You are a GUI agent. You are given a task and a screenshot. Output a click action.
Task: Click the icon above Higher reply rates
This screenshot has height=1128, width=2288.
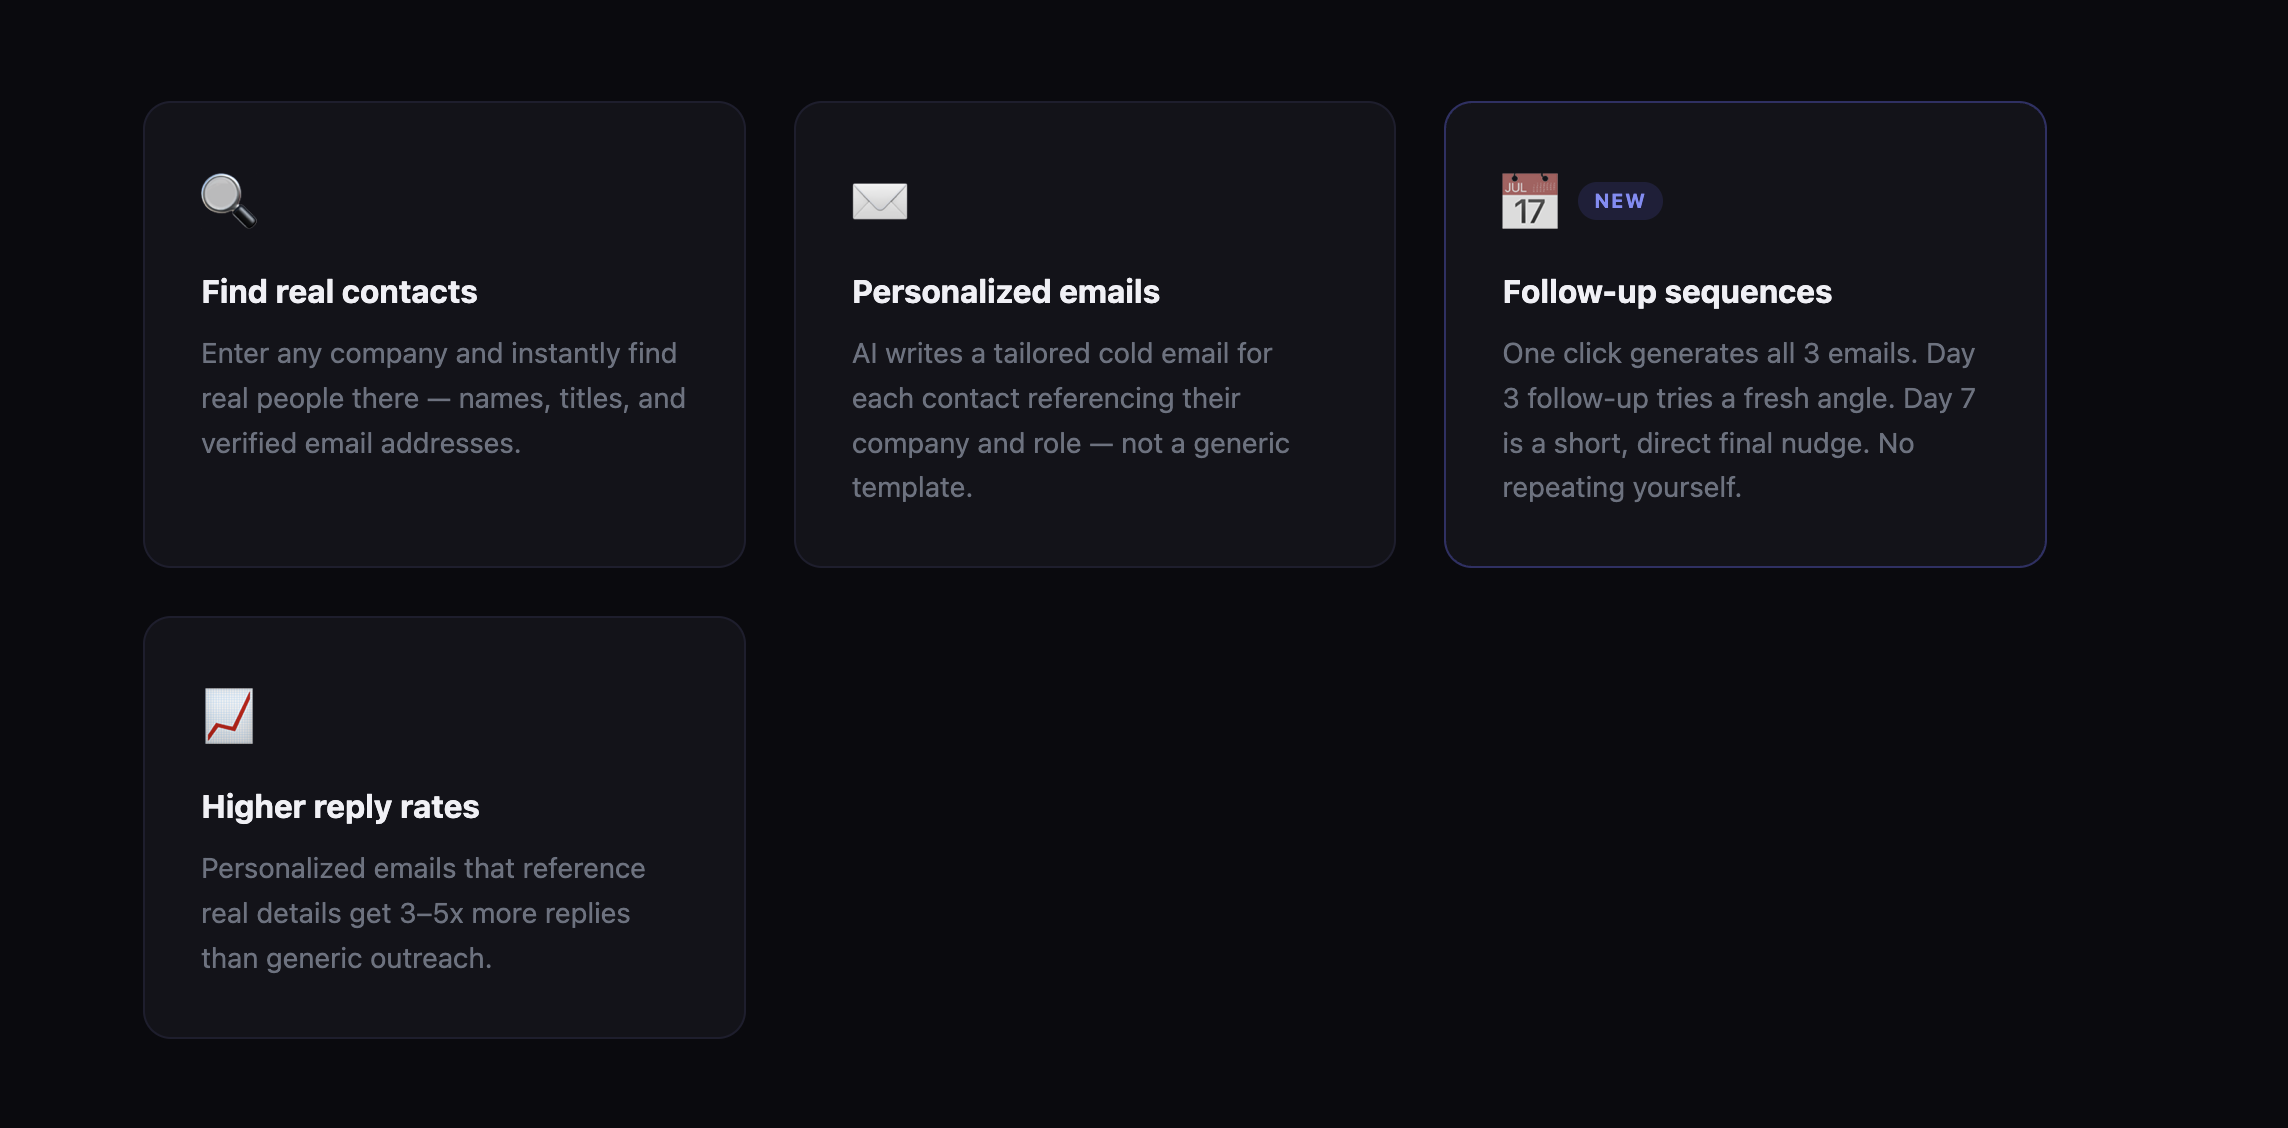(228, 716)
